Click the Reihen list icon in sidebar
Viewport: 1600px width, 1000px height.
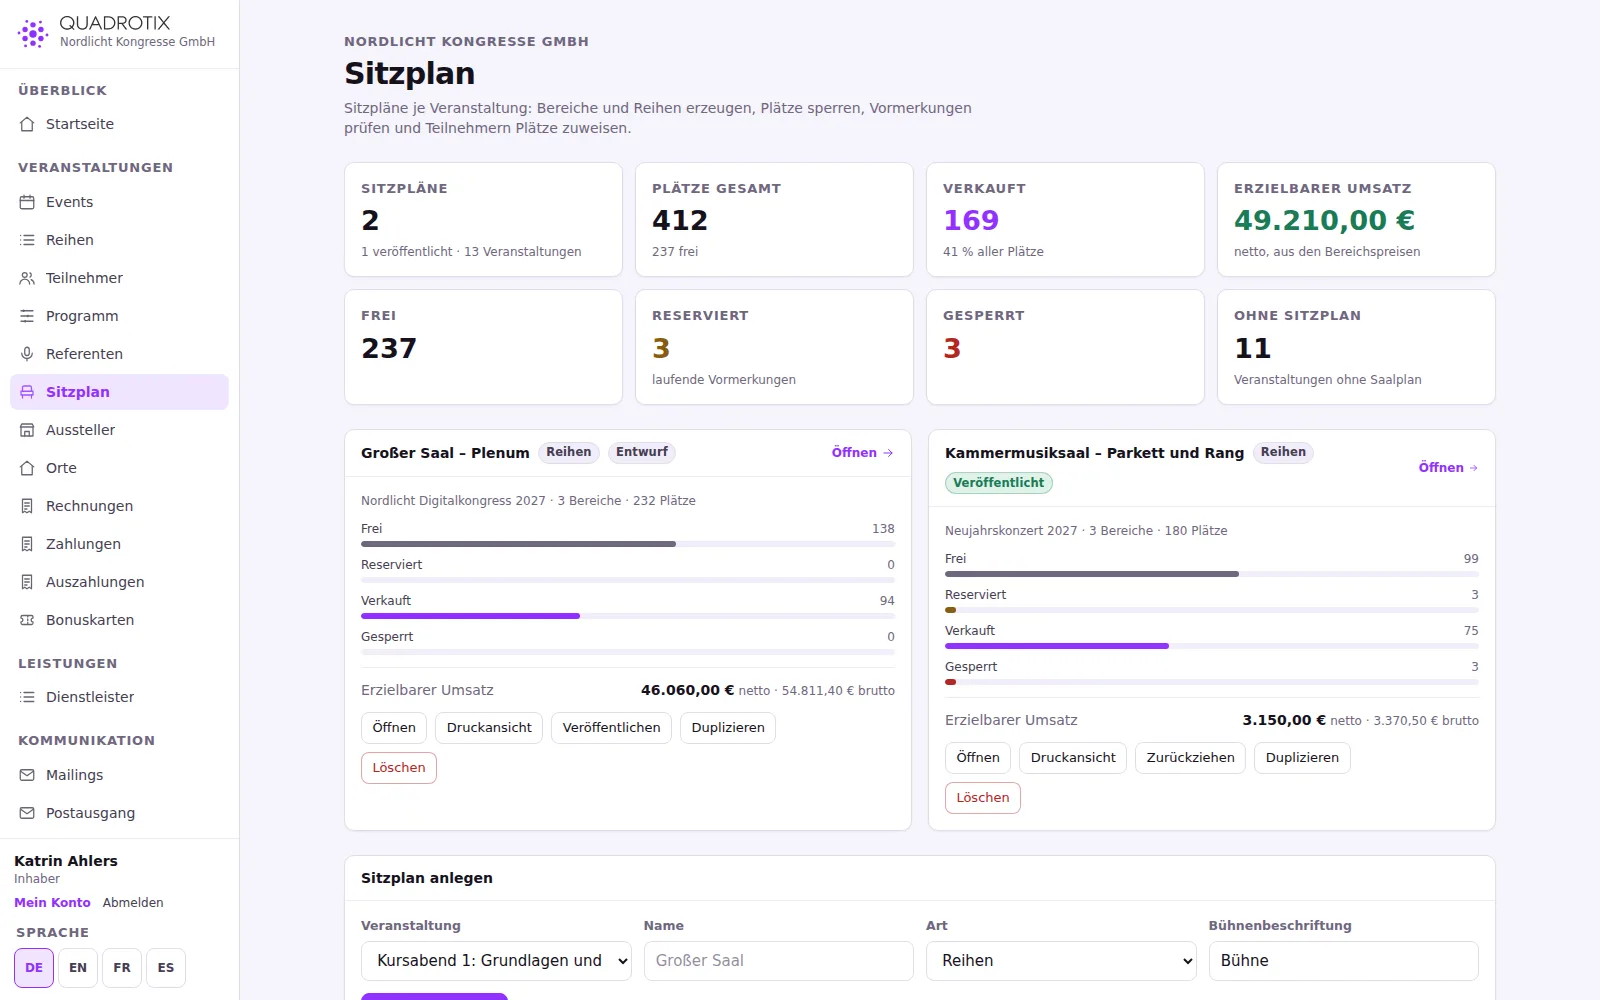coord(27,240)
